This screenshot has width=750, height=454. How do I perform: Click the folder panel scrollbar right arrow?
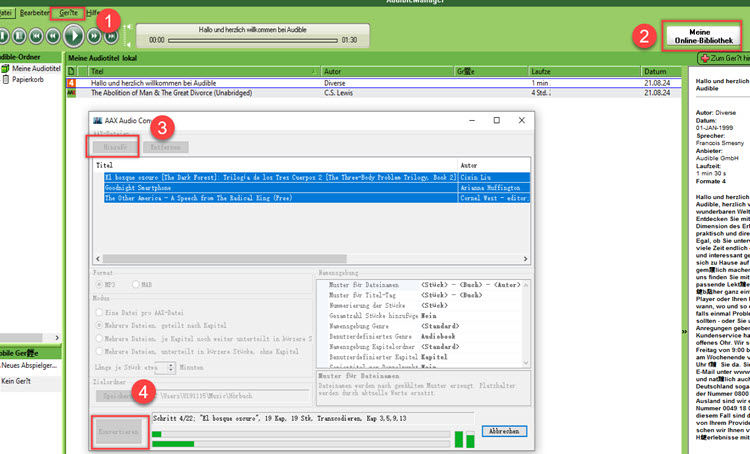coord(57,338)
